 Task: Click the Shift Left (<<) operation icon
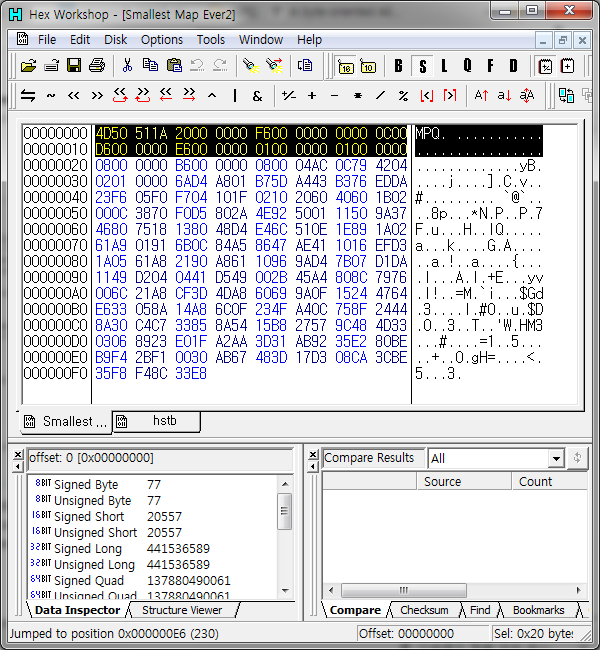point(74,96)
